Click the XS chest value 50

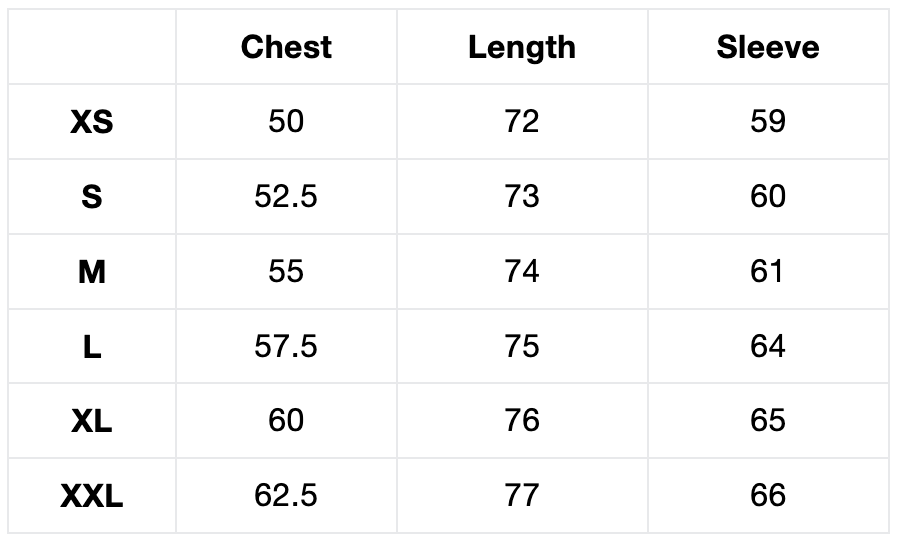[x=286, y=122]
